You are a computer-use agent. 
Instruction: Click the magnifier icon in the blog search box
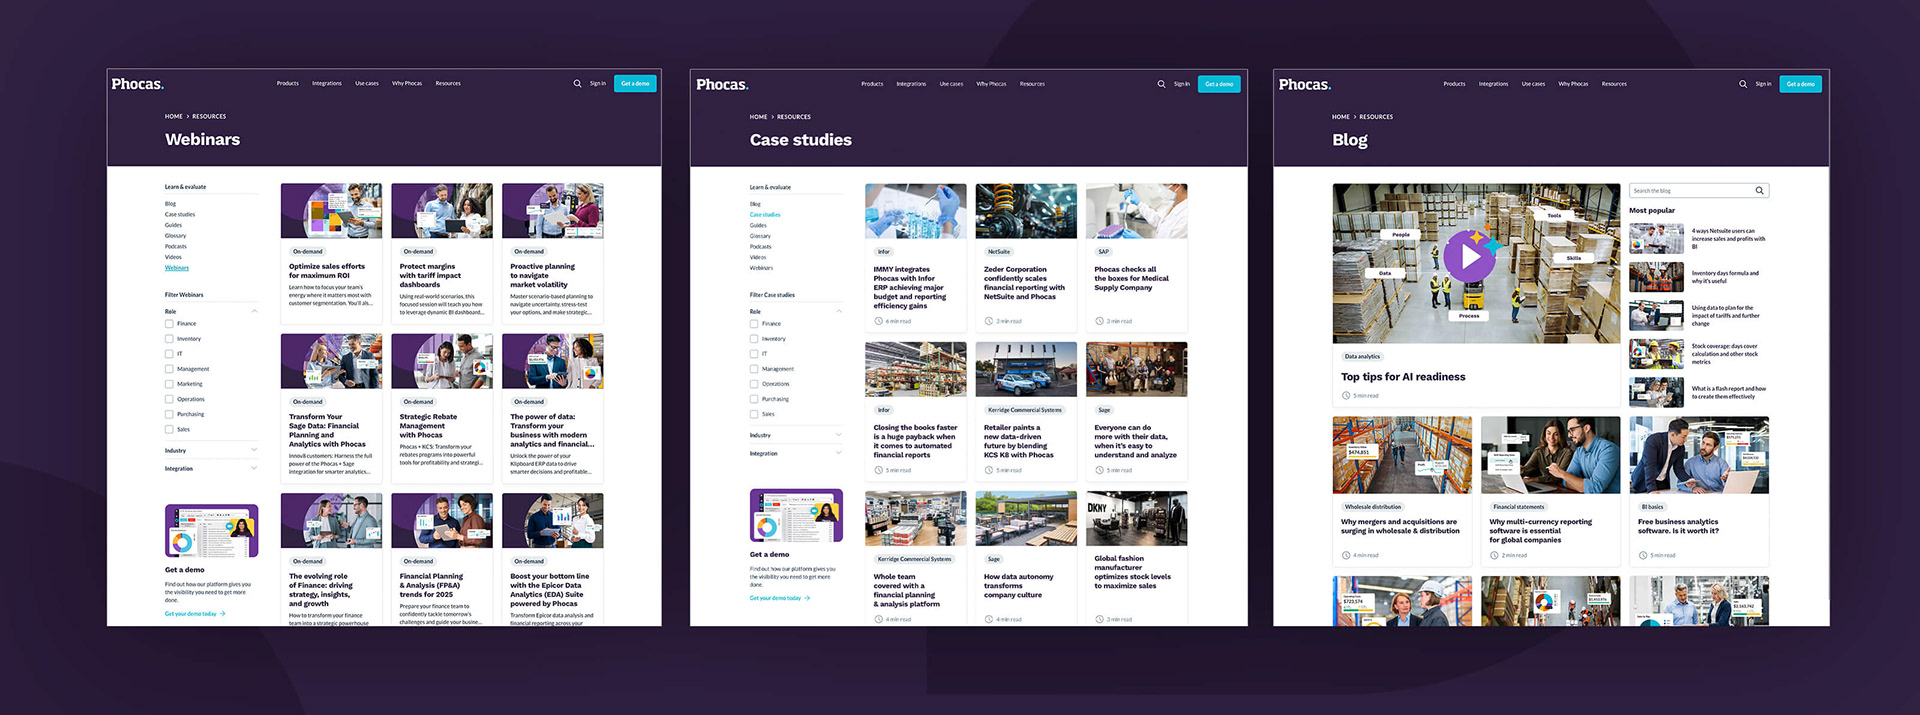pos(1759,190)
